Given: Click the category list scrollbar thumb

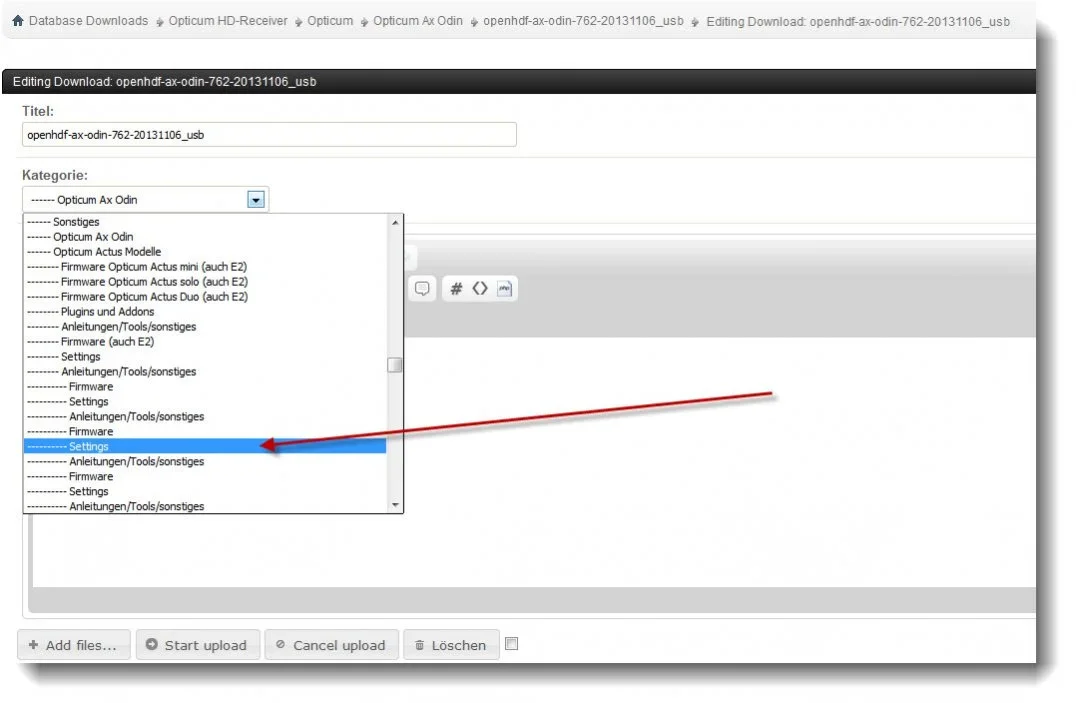Looking at the screenshot, I should (x=395, y=365).
